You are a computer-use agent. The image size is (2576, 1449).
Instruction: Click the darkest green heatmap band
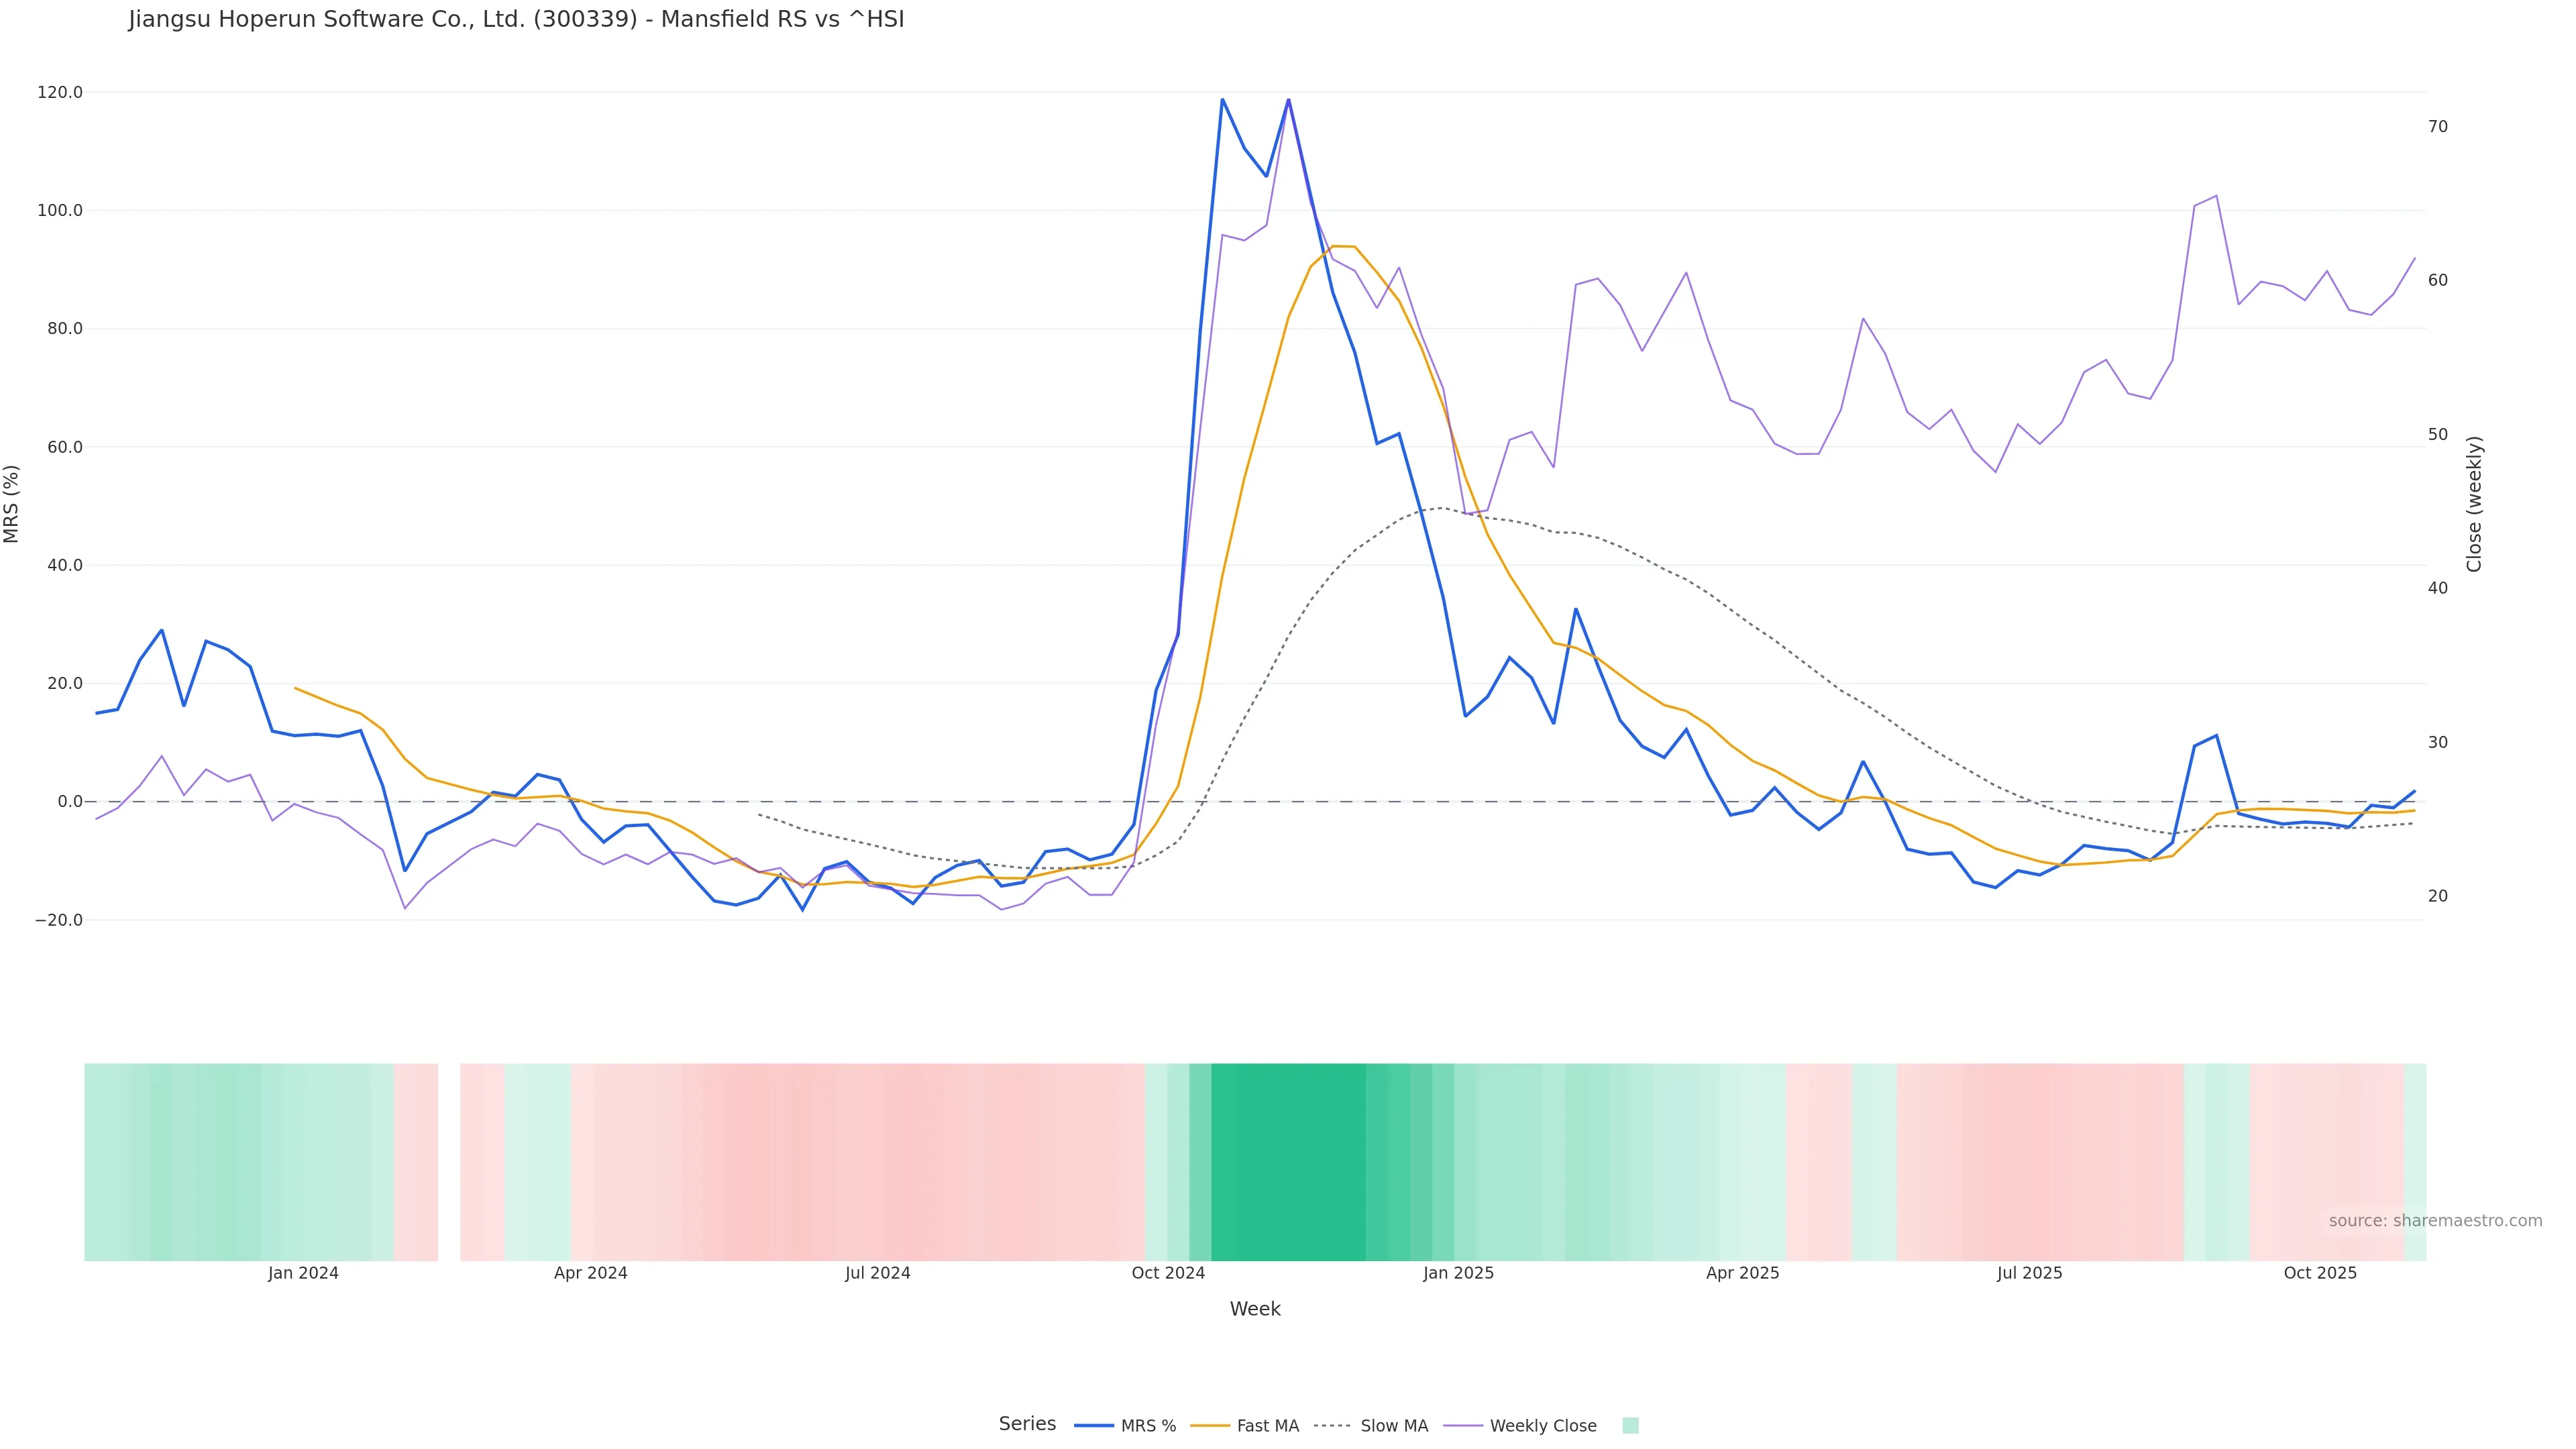1288,1161
